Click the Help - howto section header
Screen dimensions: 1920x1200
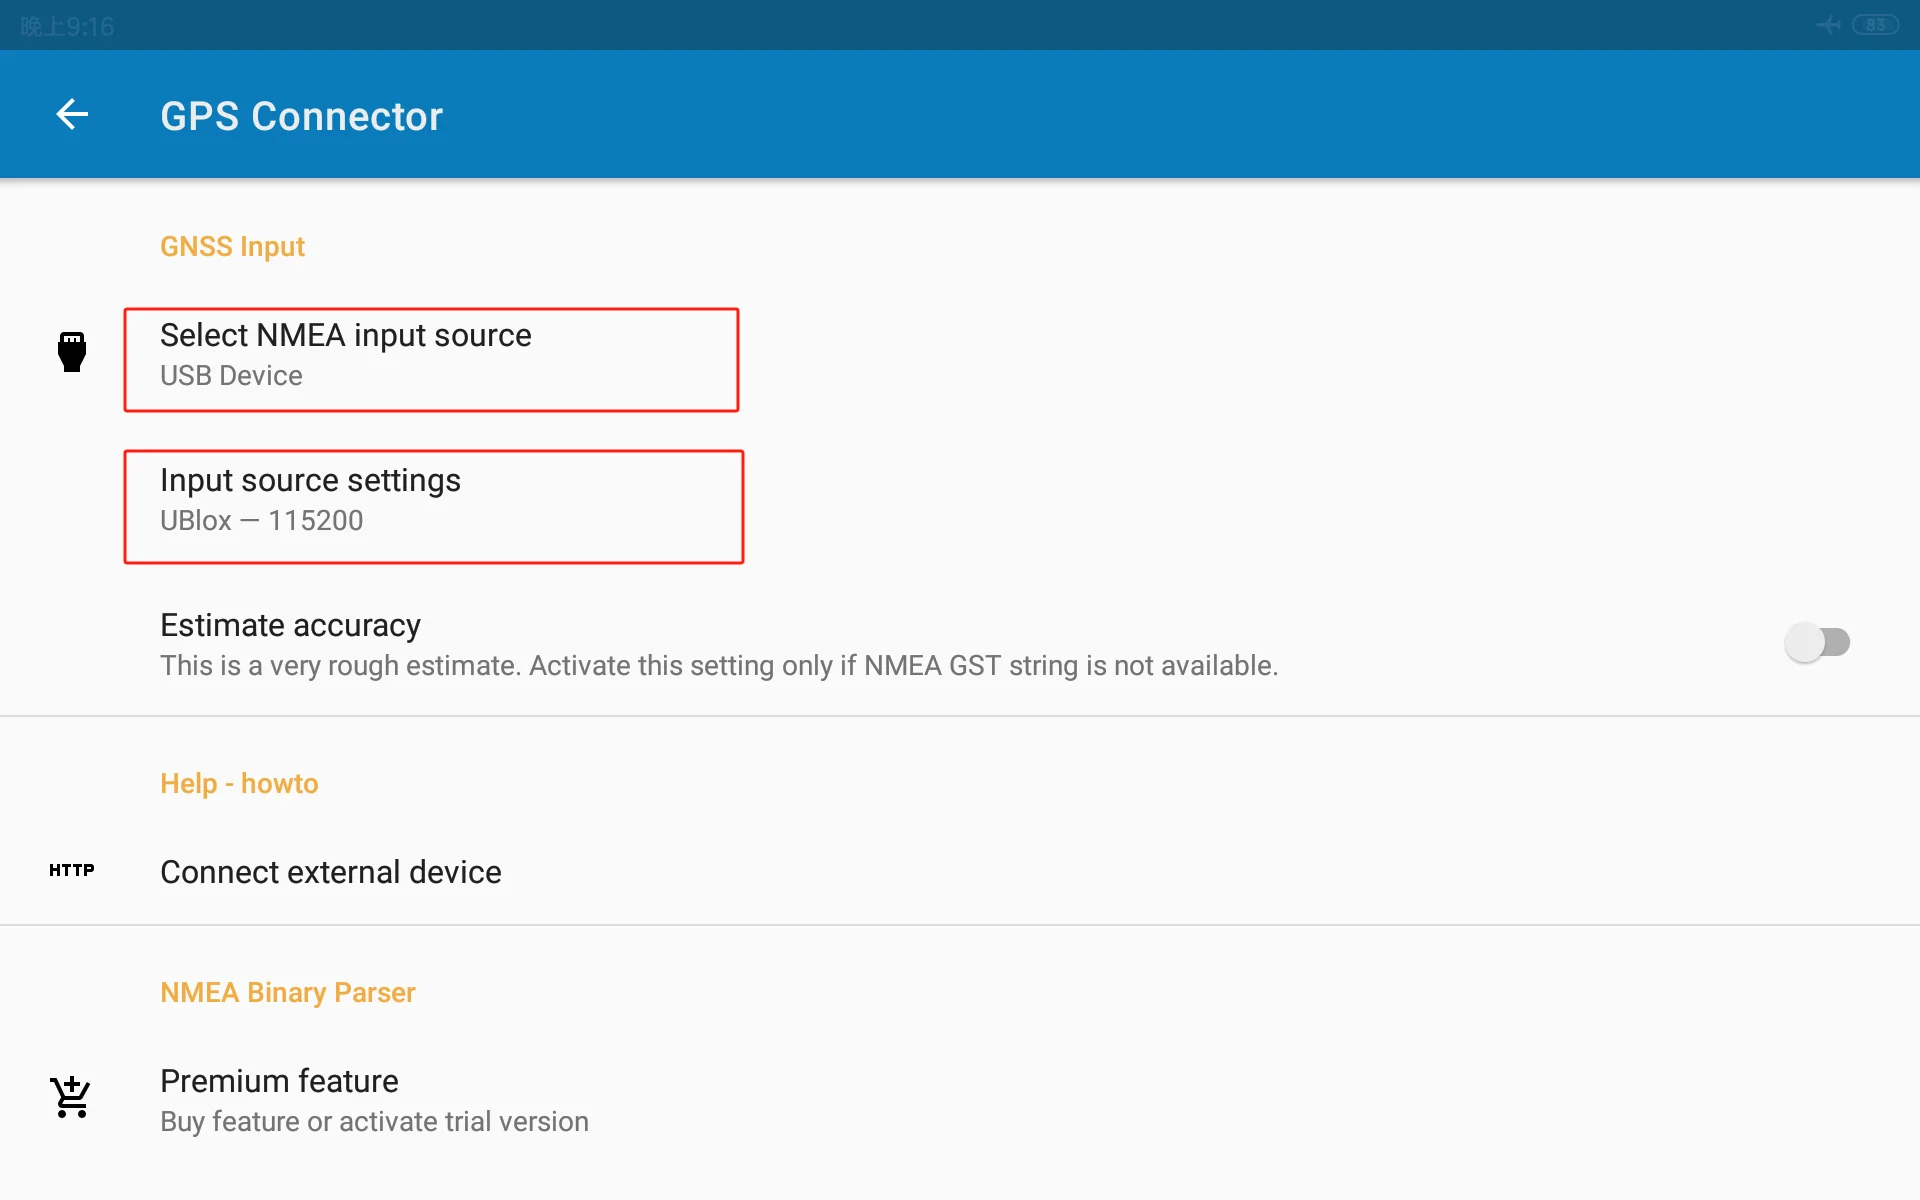click(x=239, y=783)
